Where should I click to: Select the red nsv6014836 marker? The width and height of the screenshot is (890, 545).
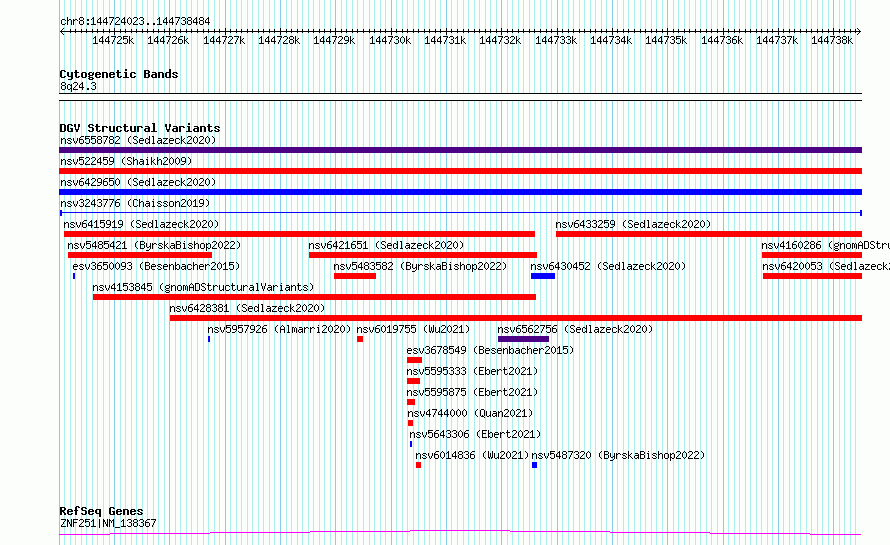pos(418,465)
